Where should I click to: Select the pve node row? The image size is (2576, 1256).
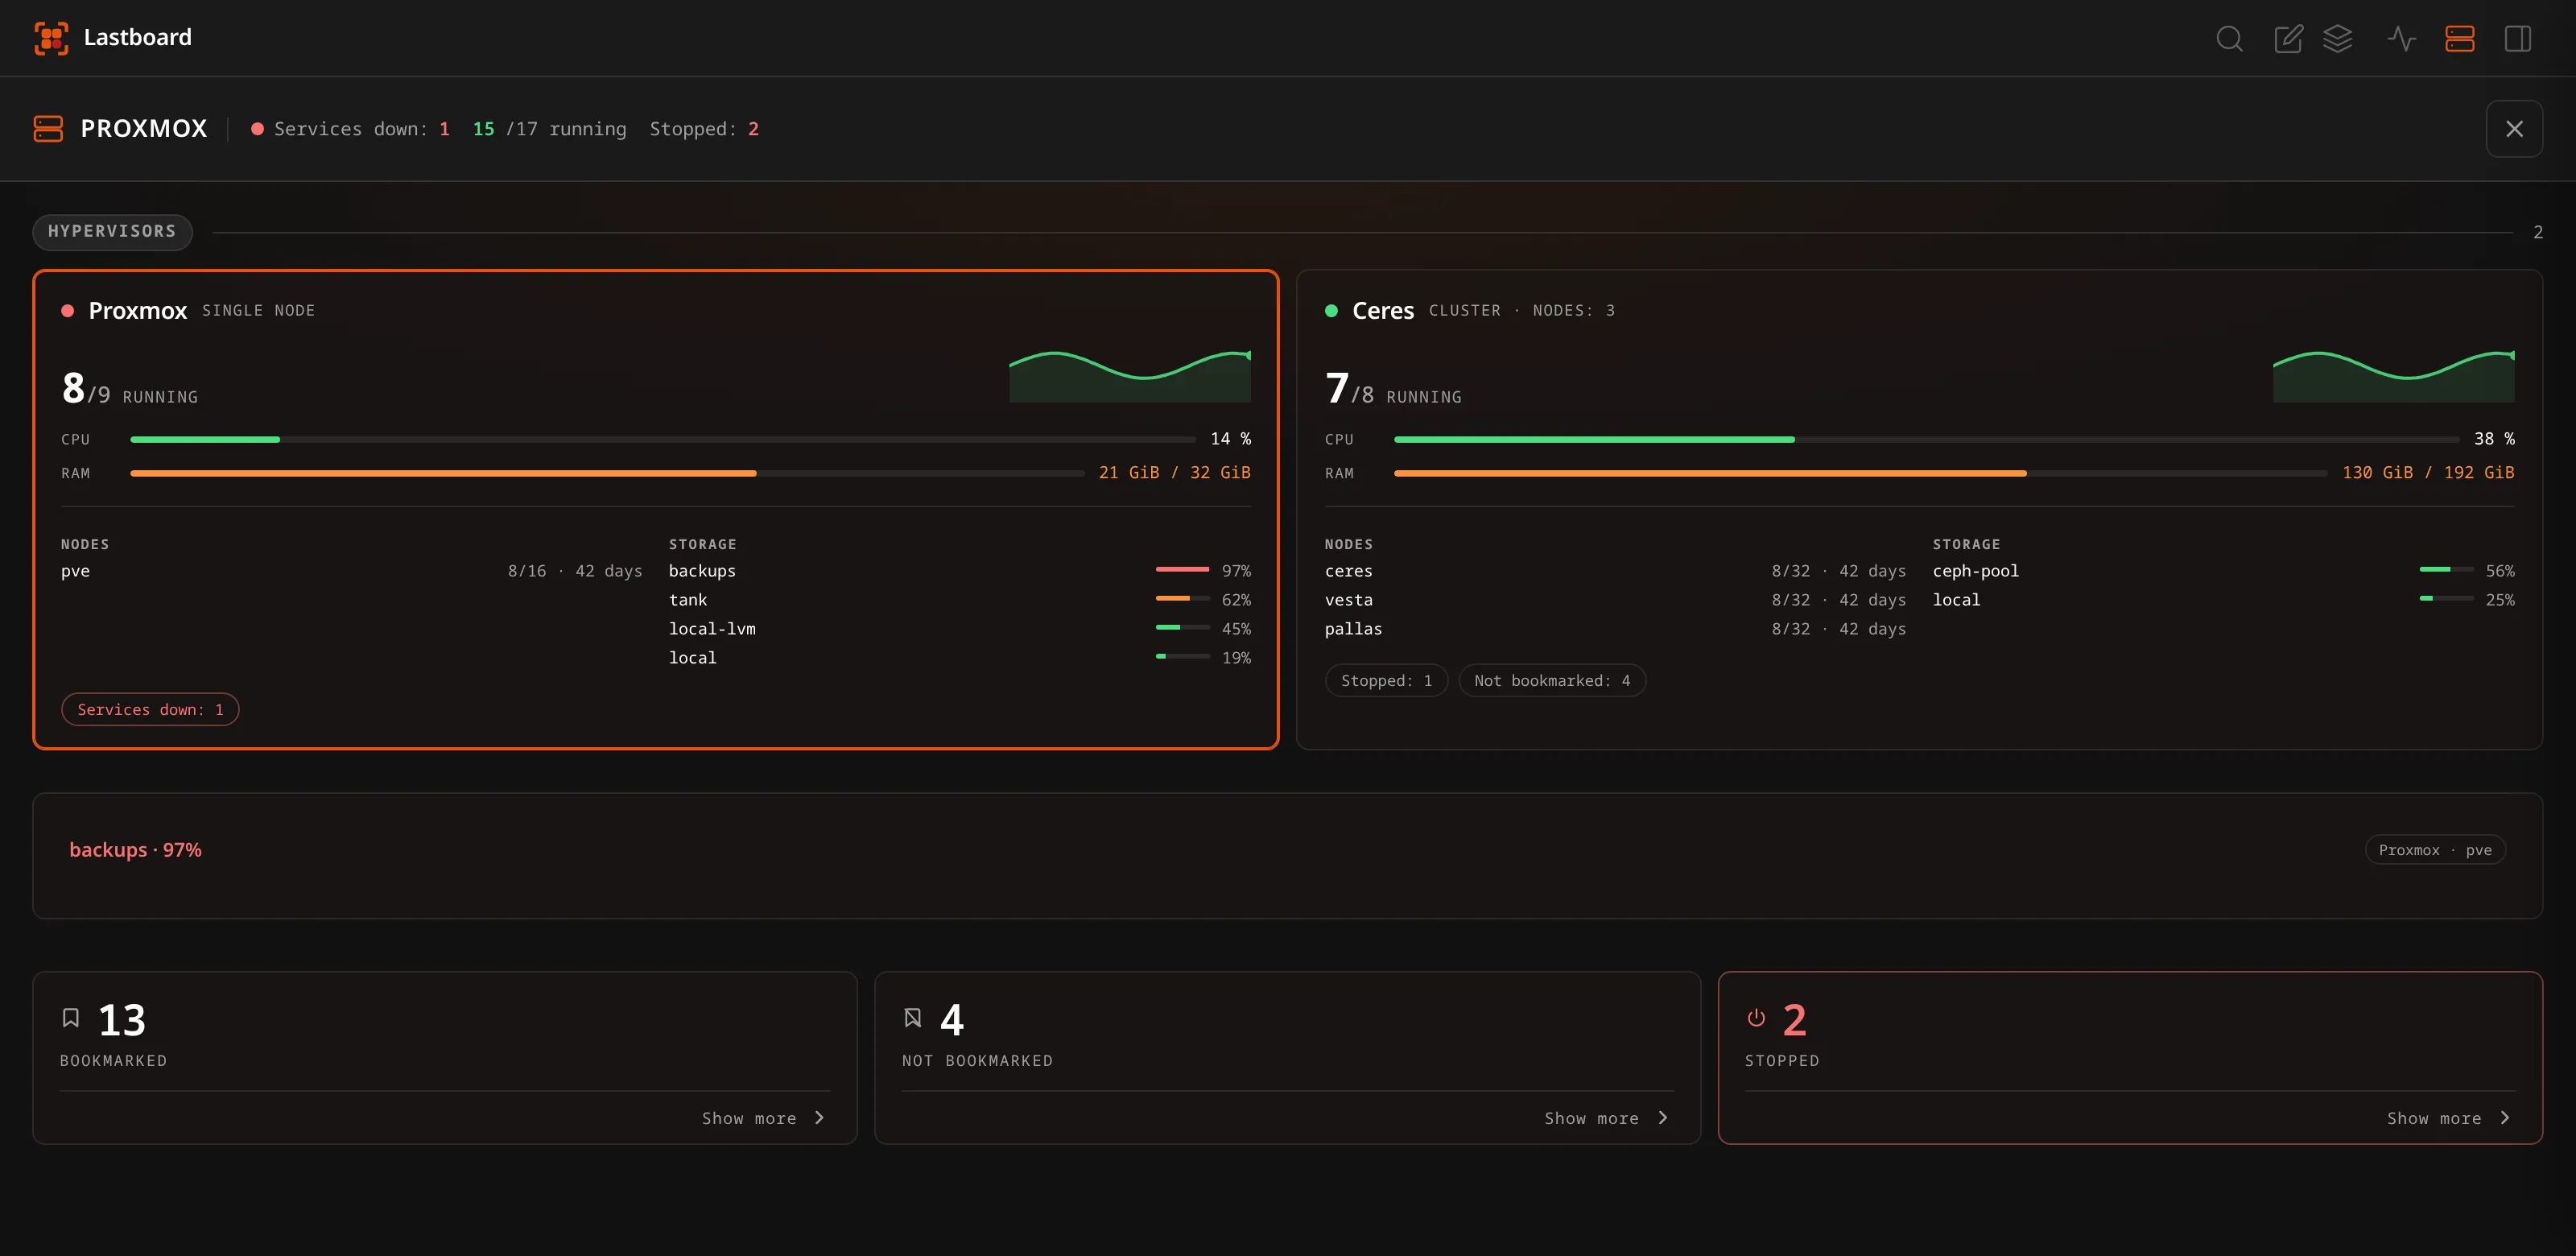pyautogui.click(x=352, y=571)
